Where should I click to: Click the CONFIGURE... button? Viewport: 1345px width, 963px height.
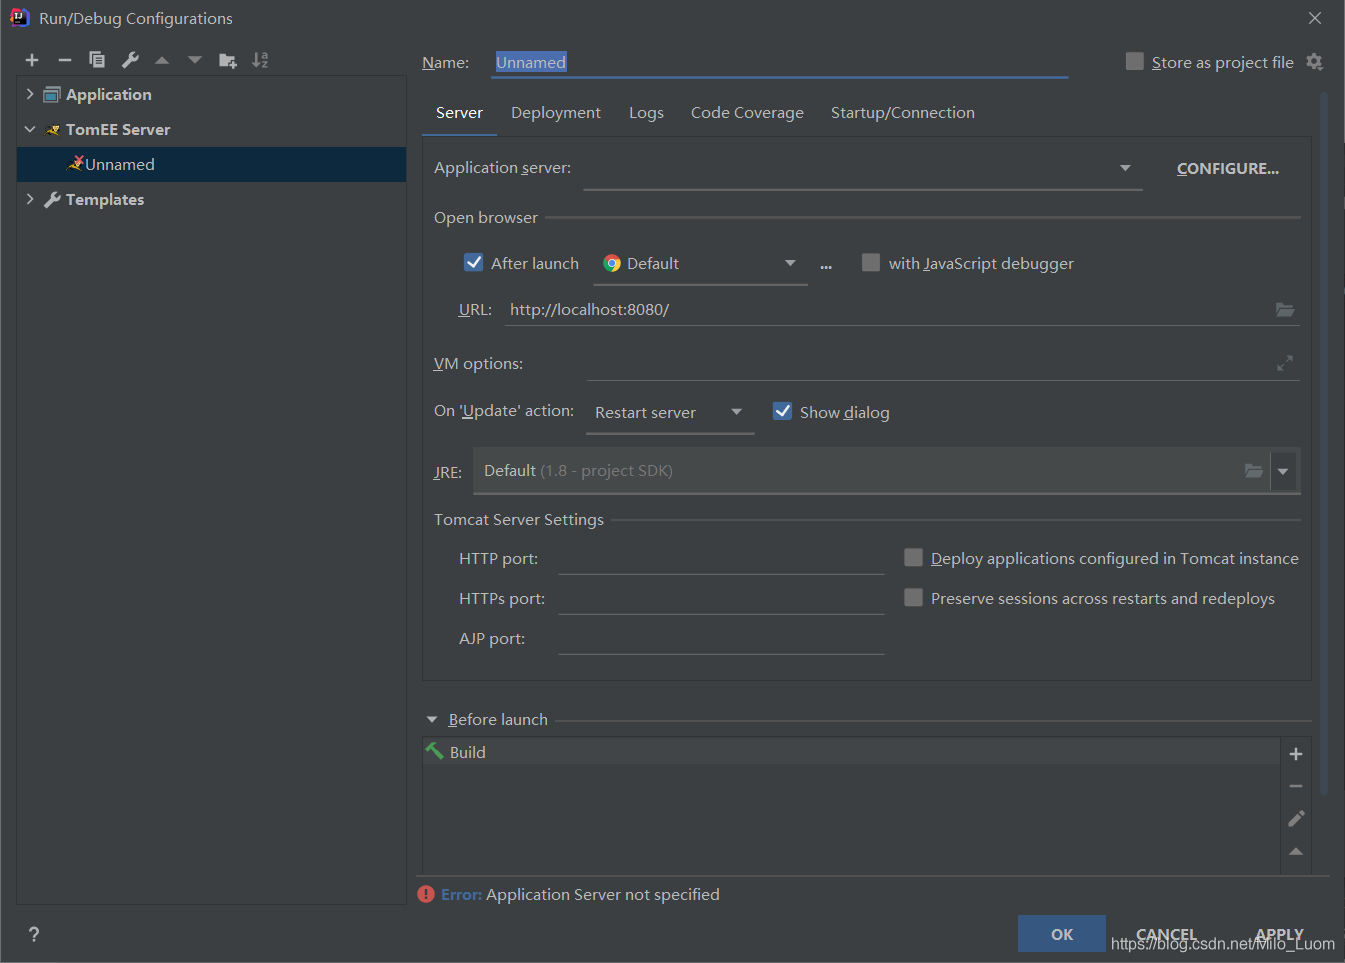click(x=1227, y=168)
